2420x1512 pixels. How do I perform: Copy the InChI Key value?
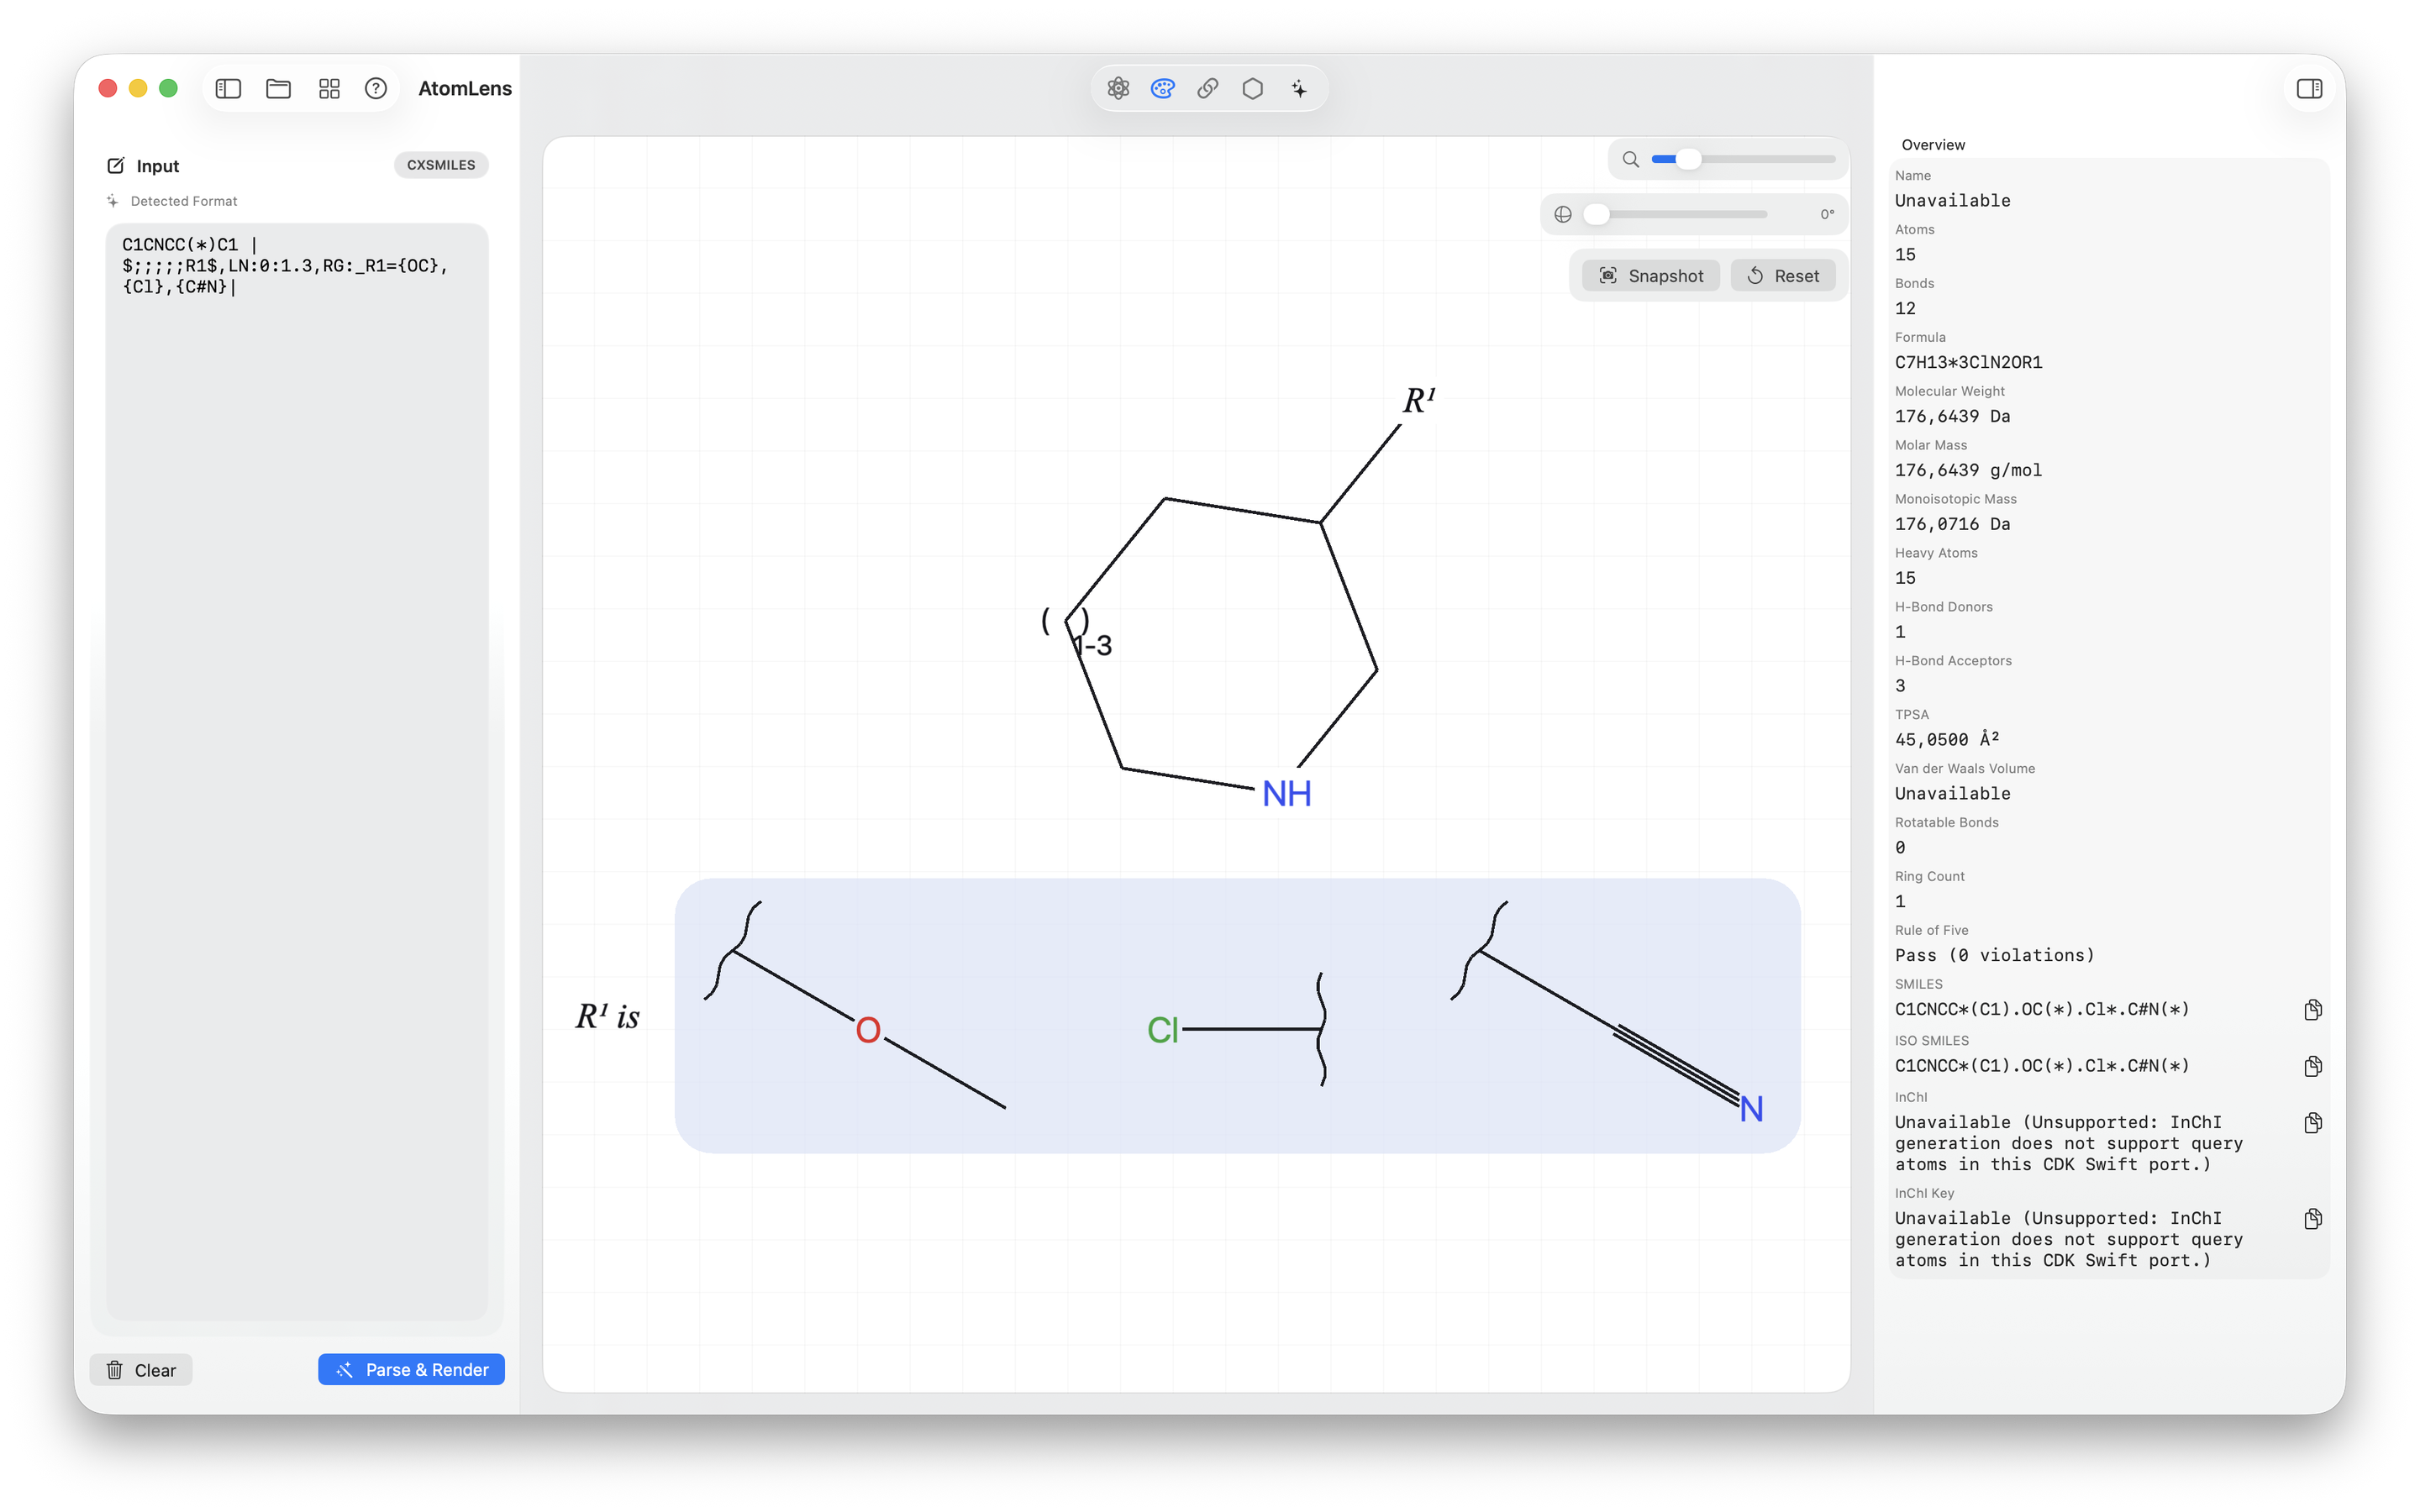[x=2312, y=1219]
